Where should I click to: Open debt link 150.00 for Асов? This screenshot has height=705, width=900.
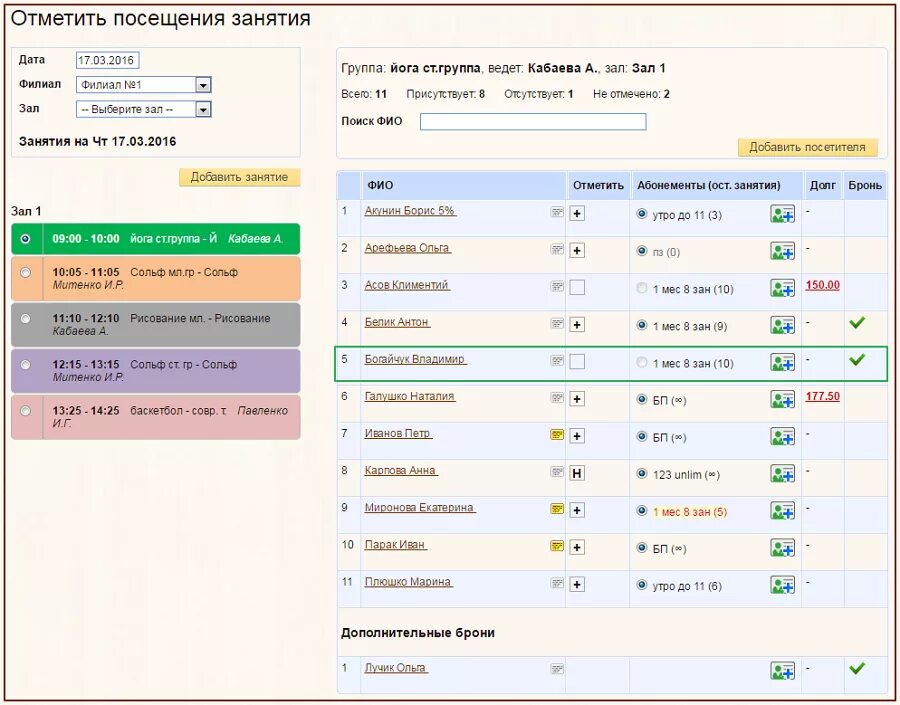pos(823,285)
